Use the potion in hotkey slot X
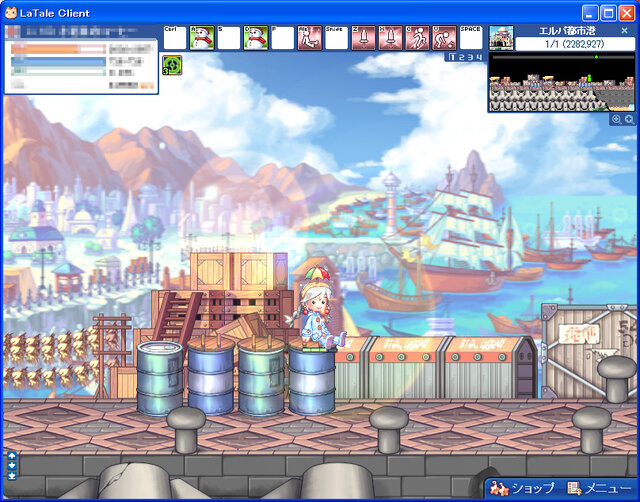640x502 pixels. click(390, 38)
